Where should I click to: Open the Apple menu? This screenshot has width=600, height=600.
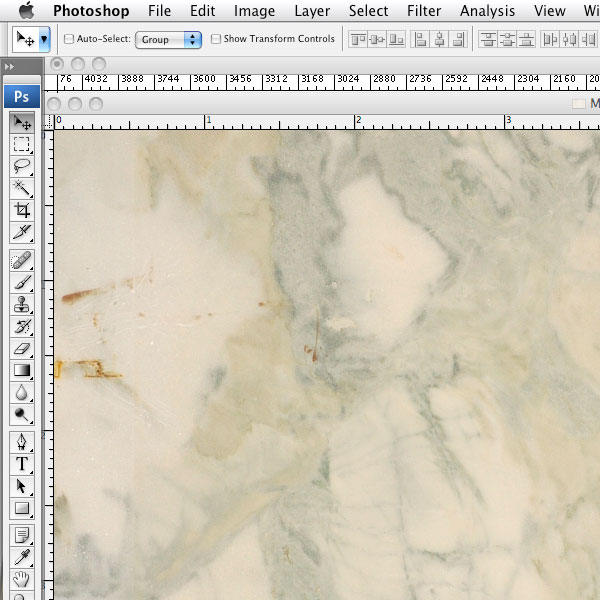coord(26,11)
